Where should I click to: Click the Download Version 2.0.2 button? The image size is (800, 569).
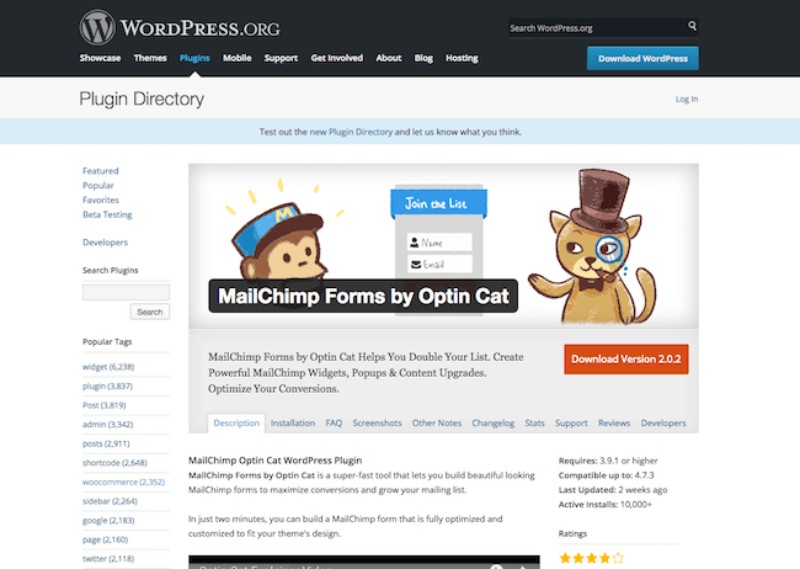click(x=626, y=359)
